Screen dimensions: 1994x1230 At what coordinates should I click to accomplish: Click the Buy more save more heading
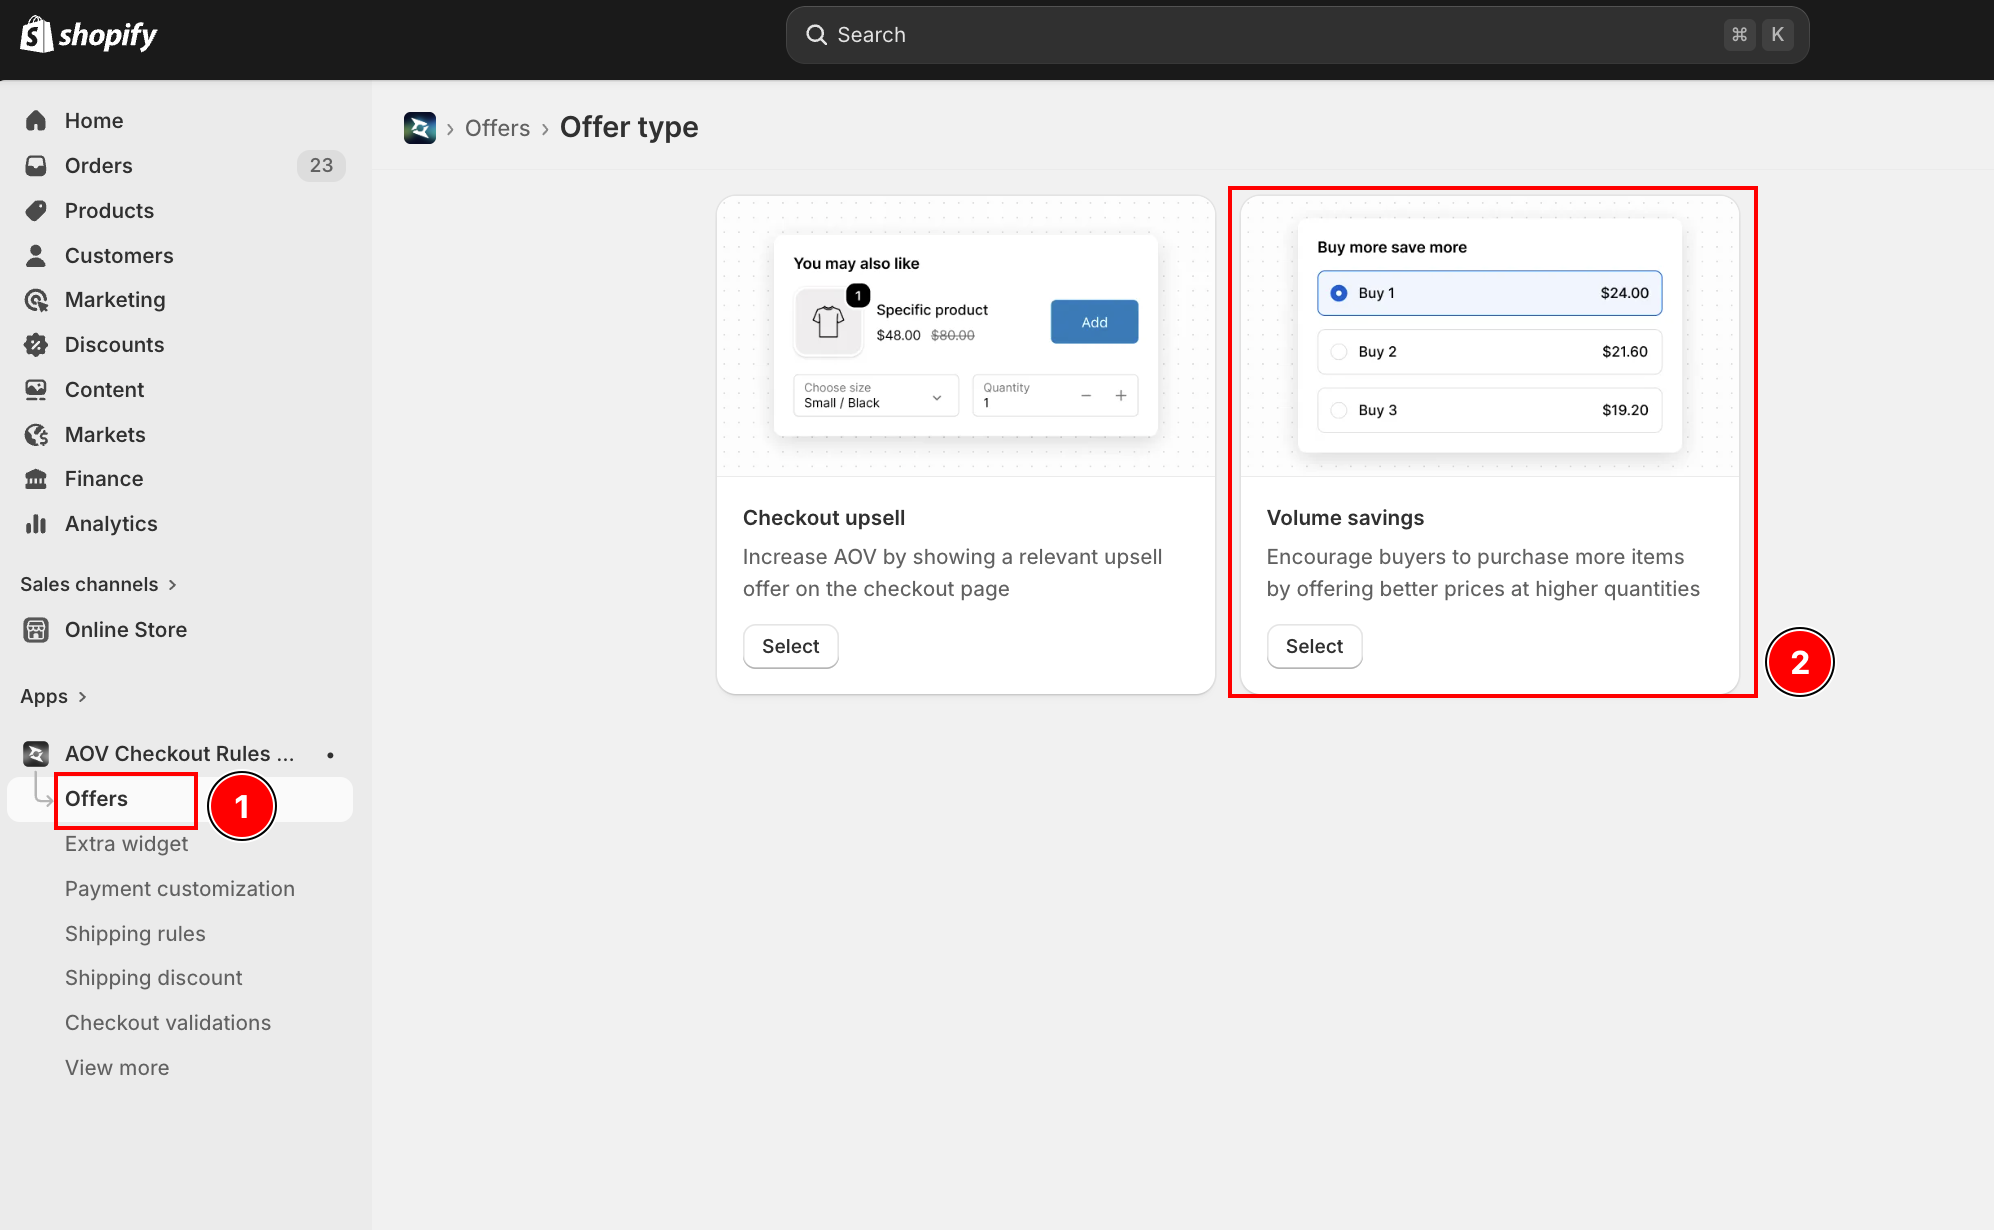[x=1392, y=248]
